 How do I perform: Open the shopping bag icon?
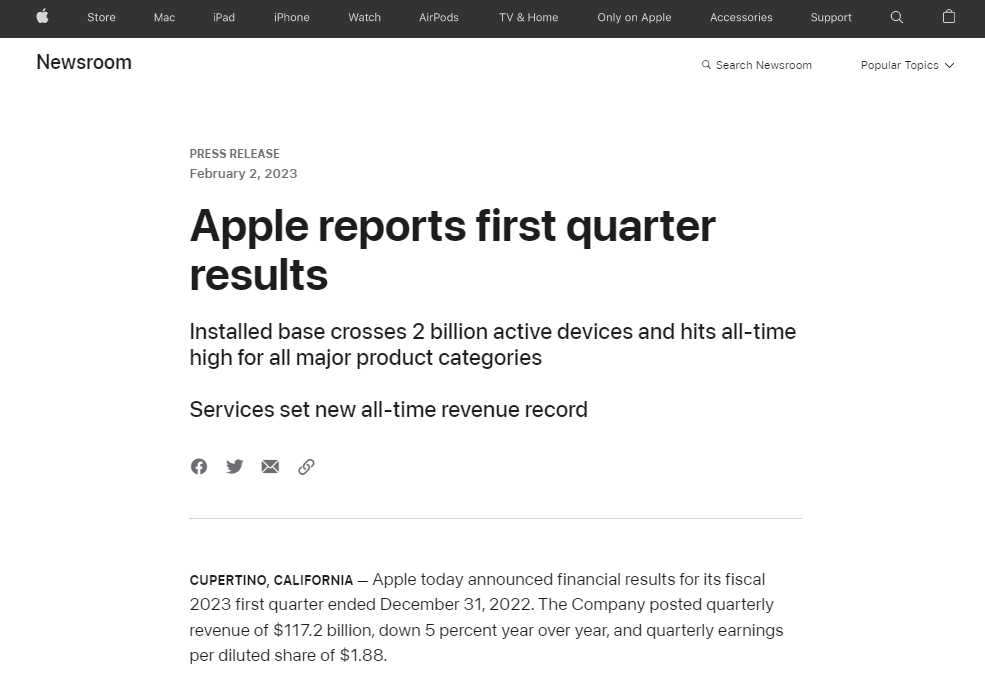[949, 17]
